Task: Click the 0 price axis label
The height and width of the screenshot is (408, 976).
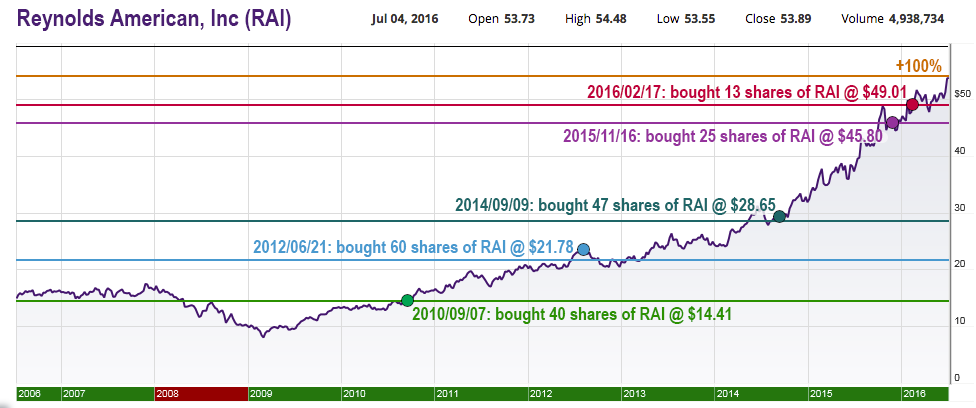Action: coord(957,377)
